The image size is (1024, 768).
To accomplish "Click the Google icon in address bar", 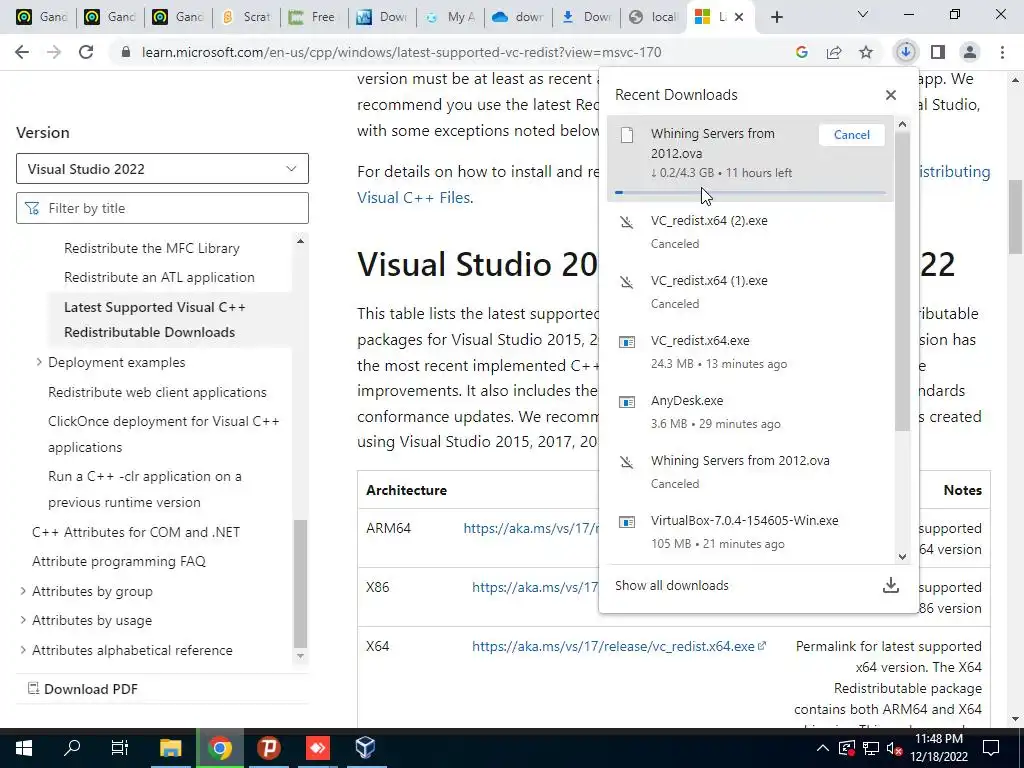I will tap(802, 52).
